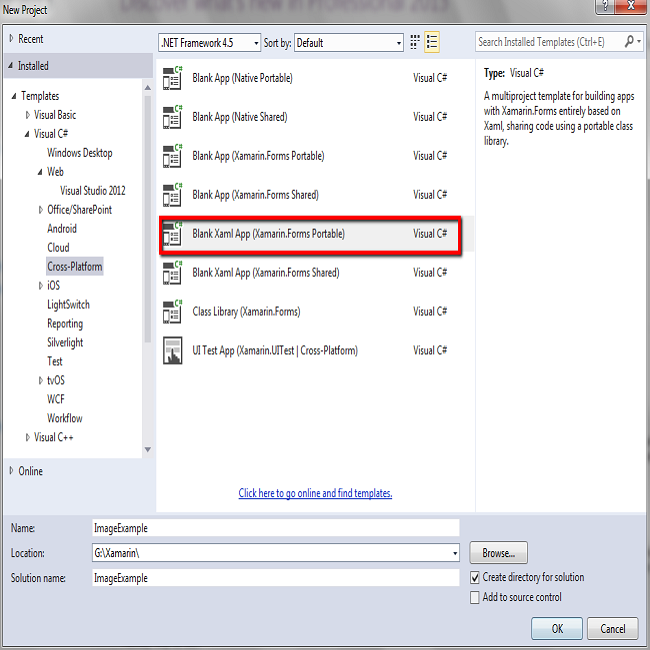Image resolution: width=650 pixels, height=650 pixels.
Task: Click the tree scrollbar up arrow
Action: [x=148, y=88]
